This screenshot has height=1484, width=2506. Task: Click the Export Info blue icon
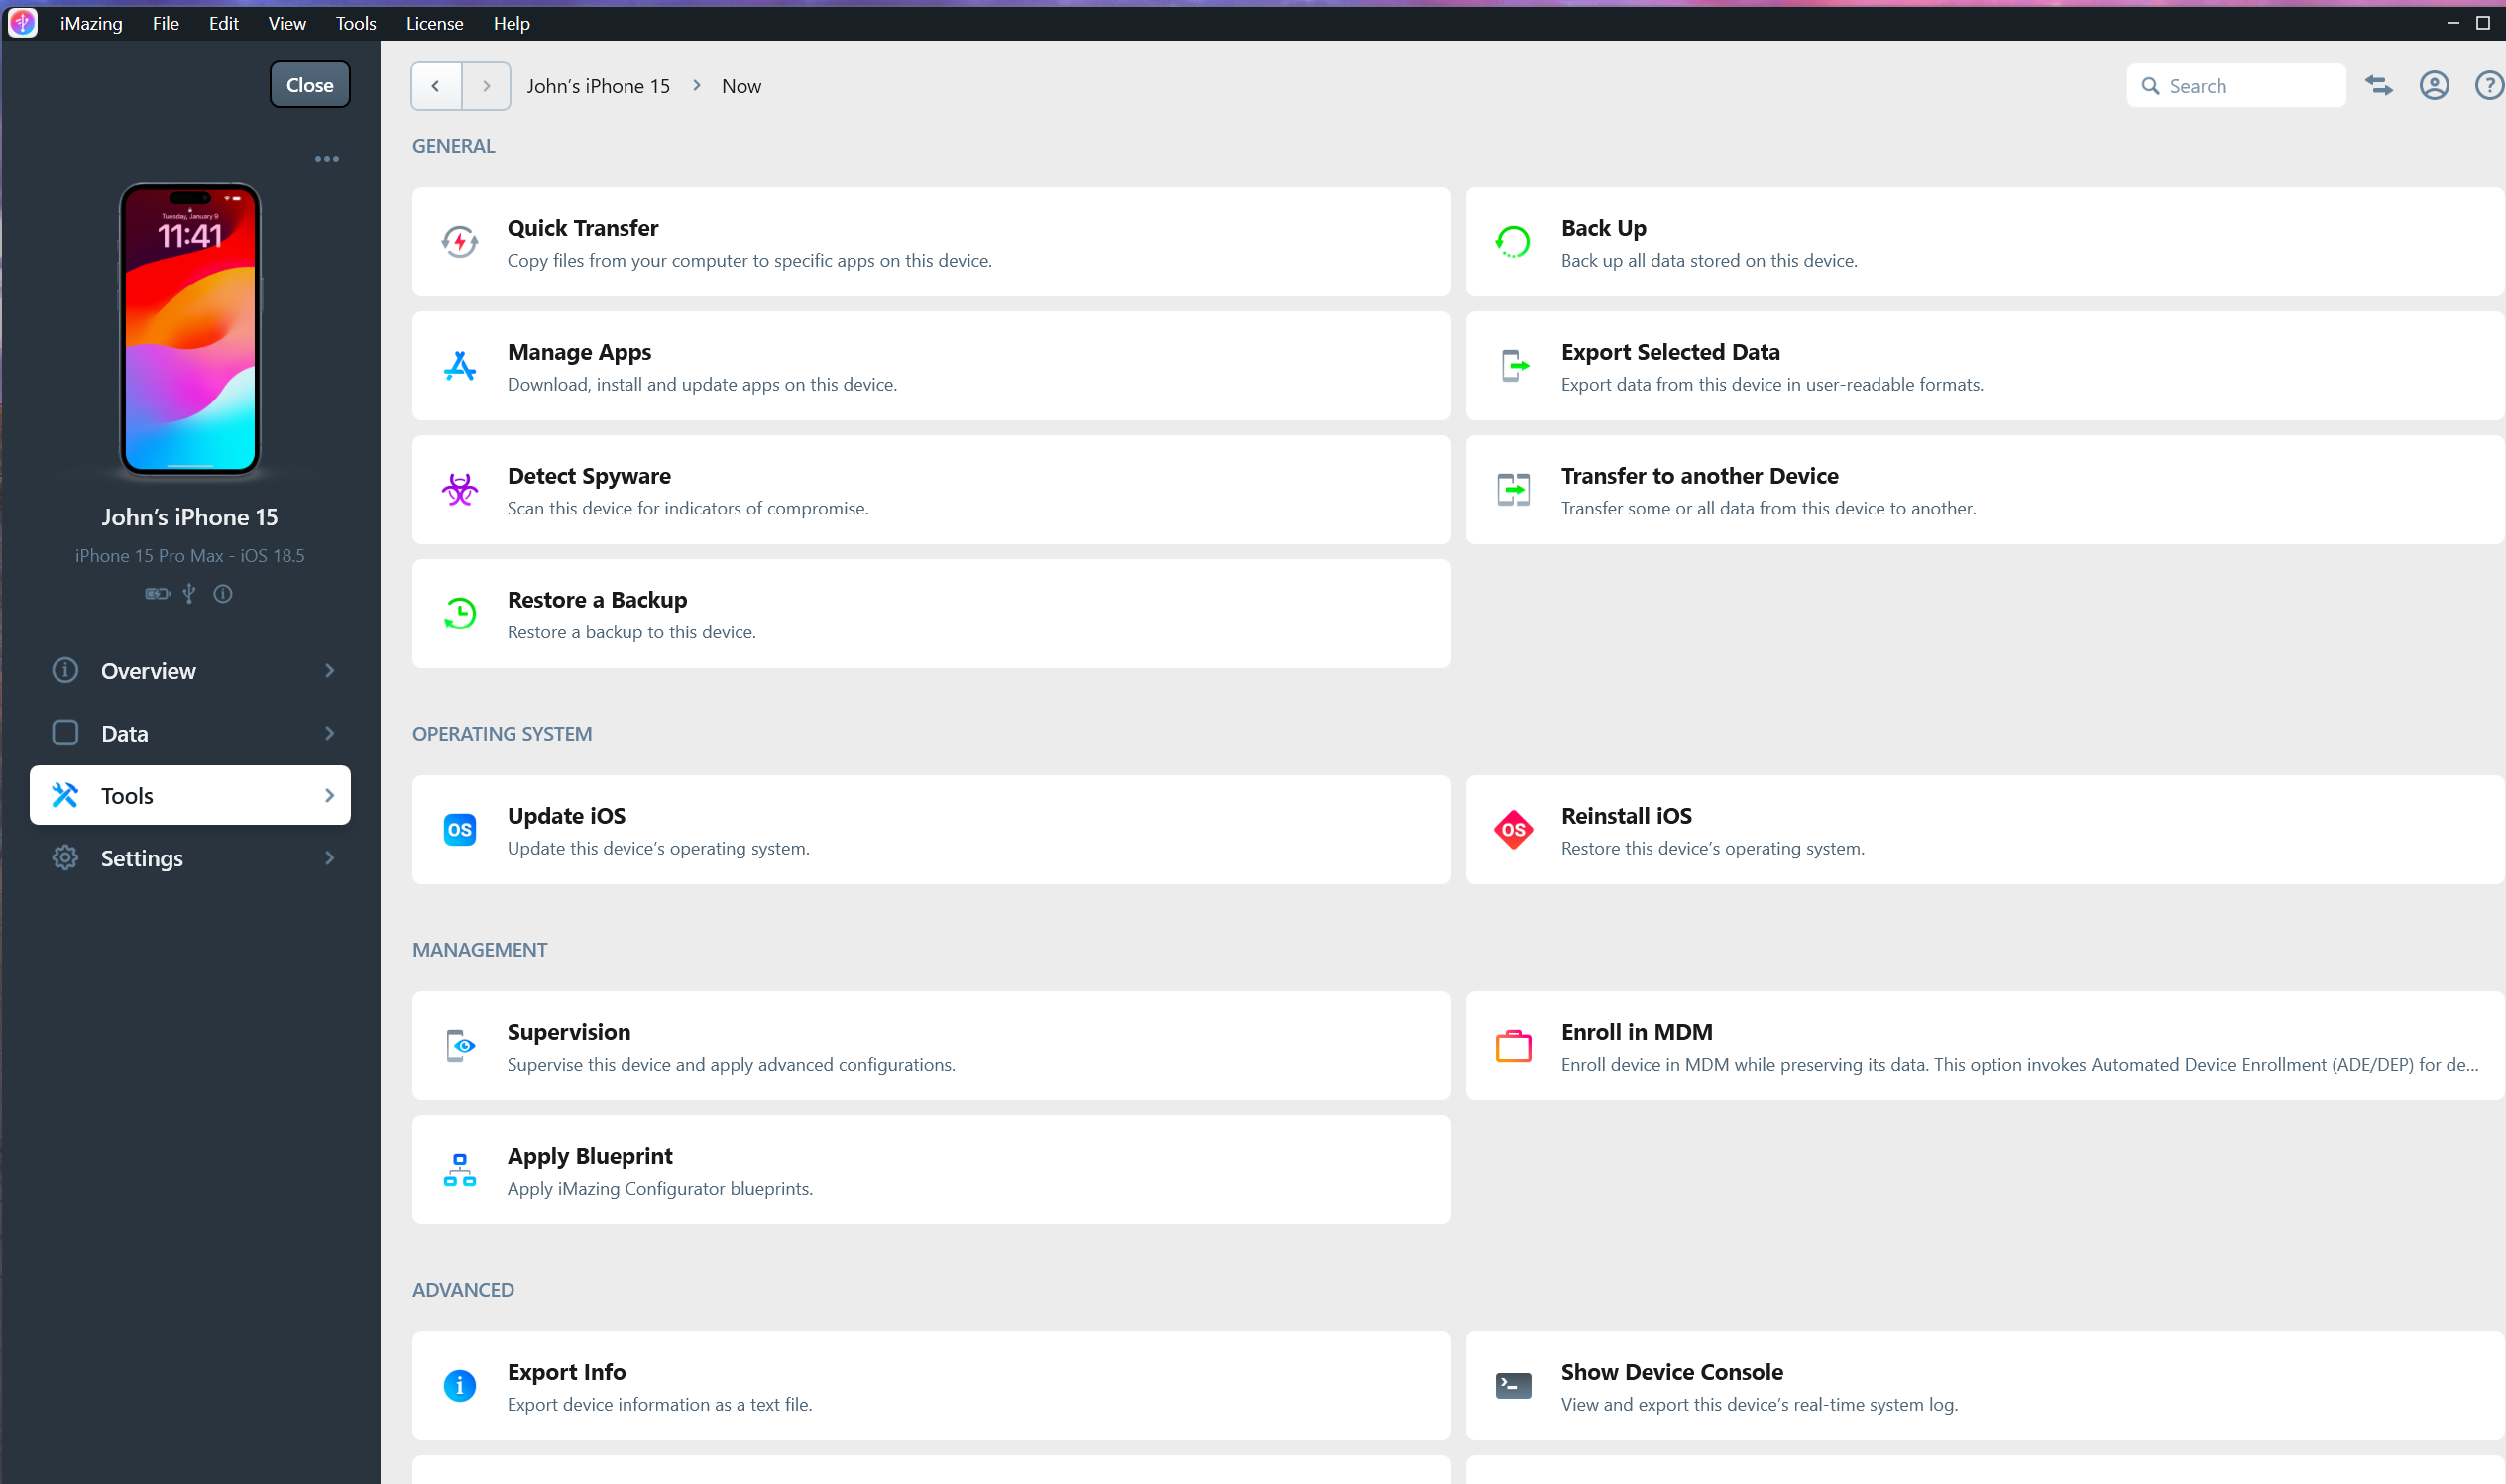(459, 1386)
